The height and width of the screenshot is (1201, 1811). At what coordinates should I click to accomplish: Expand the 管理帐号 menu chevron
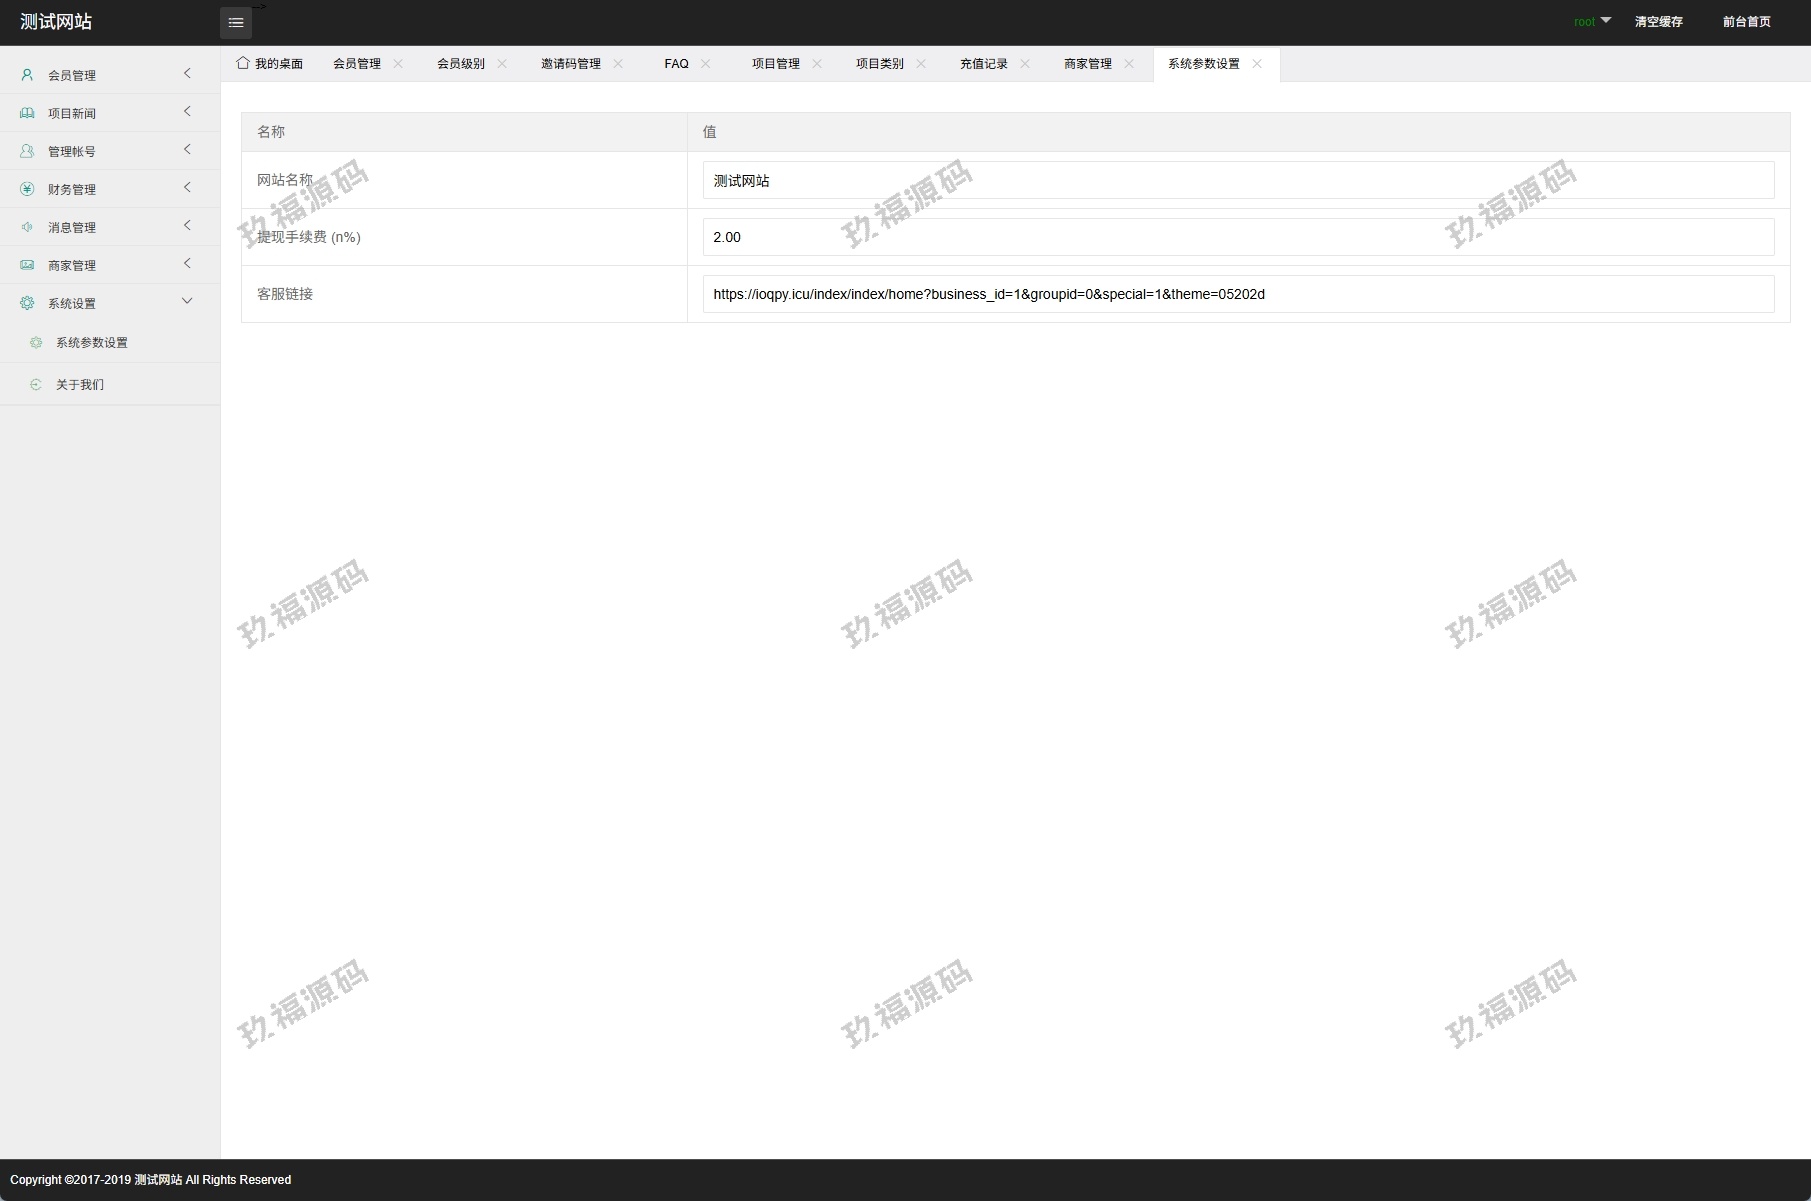[x=187, y=150]
